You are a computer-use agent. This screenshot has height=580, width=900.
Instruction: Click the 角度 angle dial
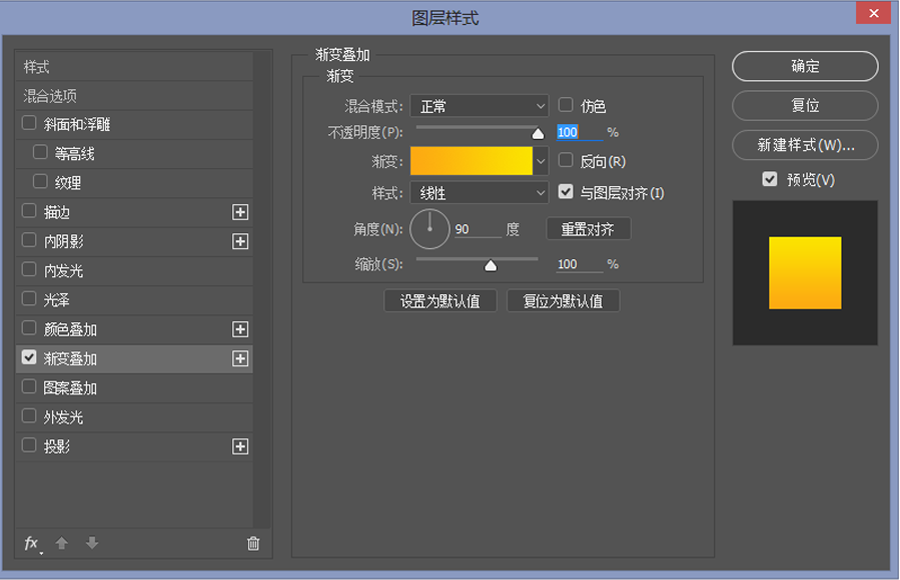click(430, 229)
